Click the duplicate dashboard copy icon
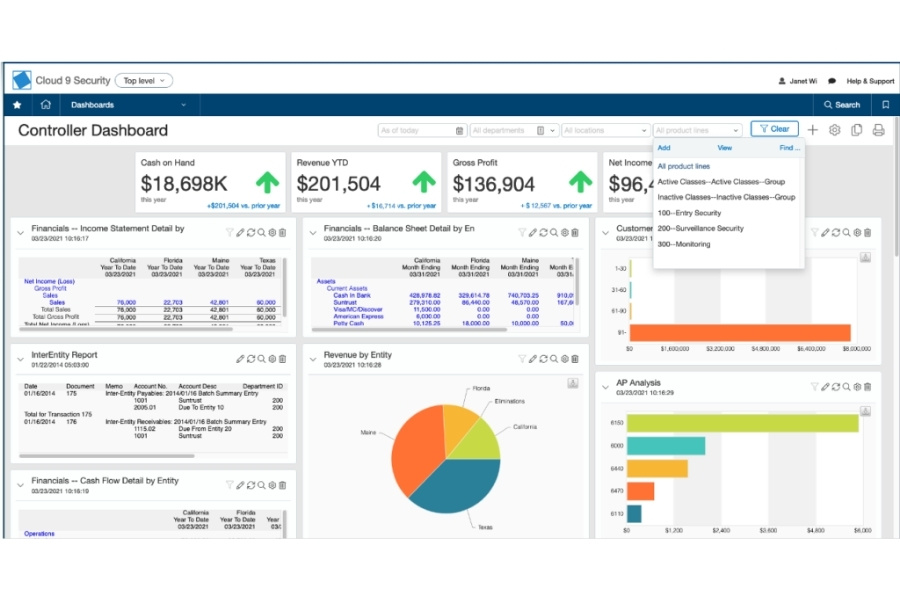900x600 pixels. pyautogui.click(x=856, y=130)
